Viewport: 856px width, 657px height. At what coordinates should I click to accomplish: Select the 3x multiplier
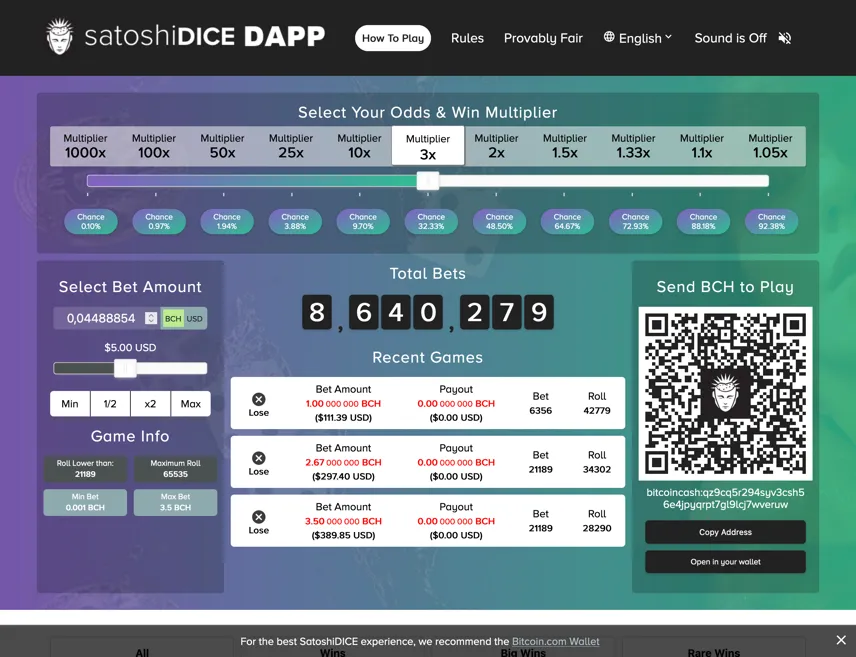(428, 146)
